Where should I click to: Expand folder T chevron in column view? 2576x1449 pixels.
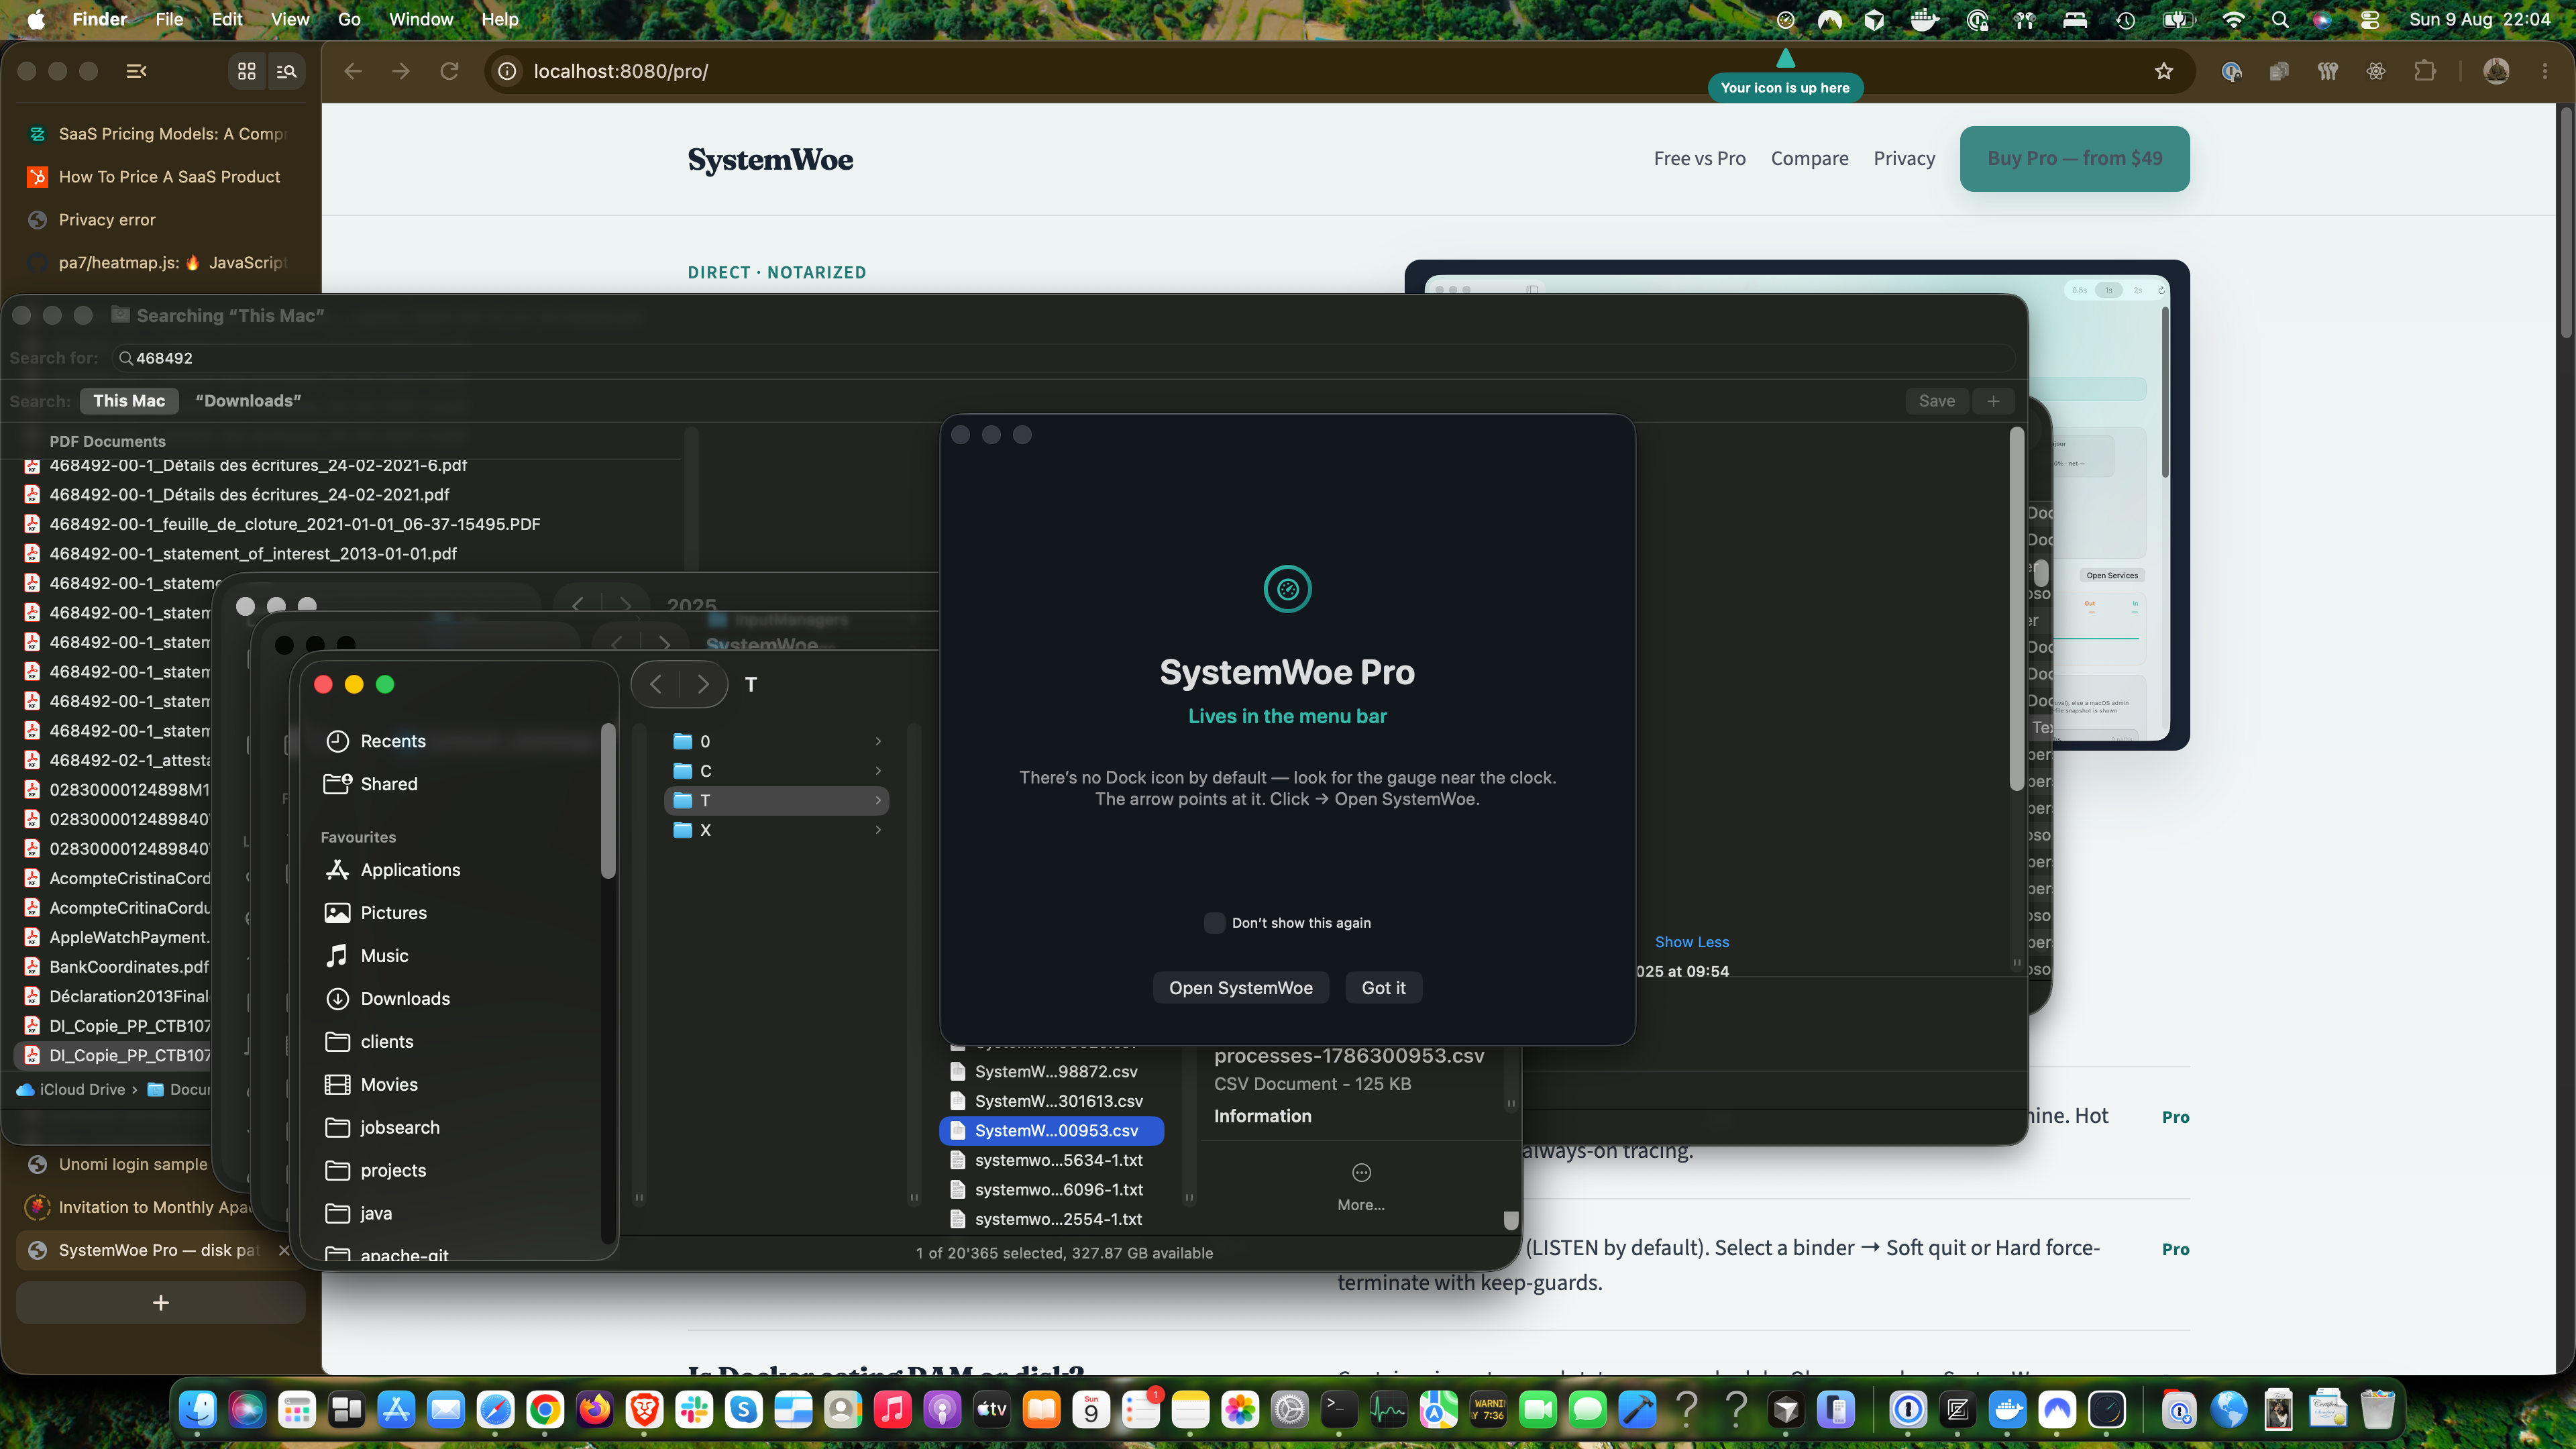pyautogui.click(x=878, y=800)
